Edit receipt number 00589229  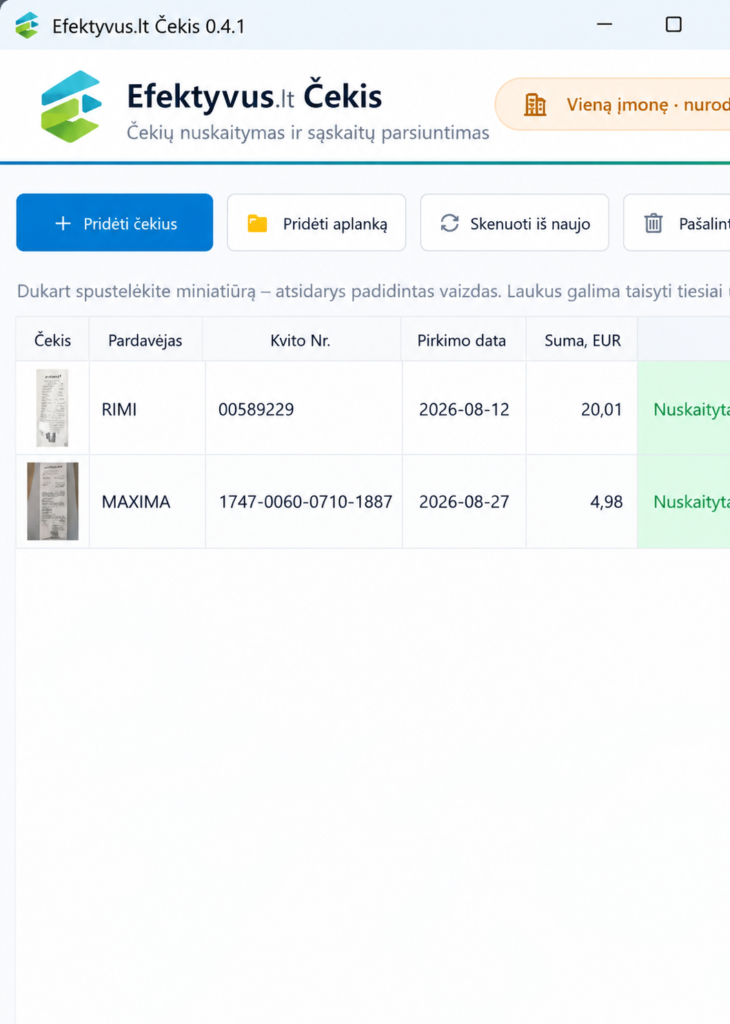pos(304,409)
